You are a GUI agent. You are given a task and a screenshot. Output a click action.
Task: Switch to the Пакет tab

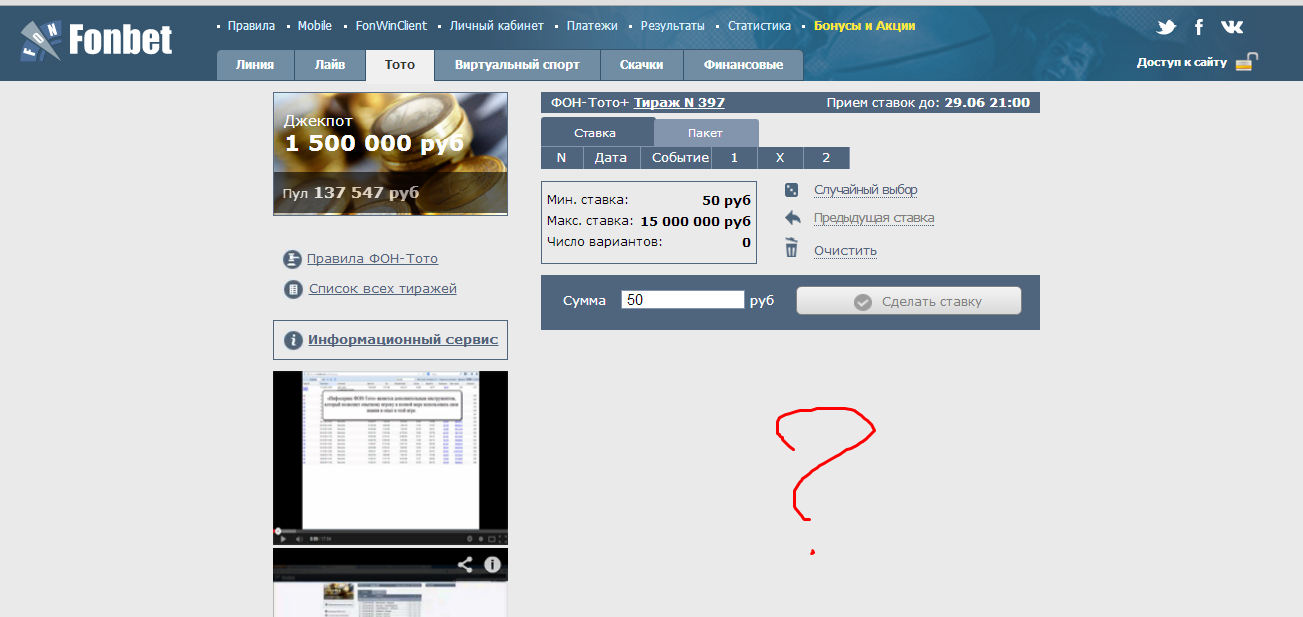pos(705,133)
